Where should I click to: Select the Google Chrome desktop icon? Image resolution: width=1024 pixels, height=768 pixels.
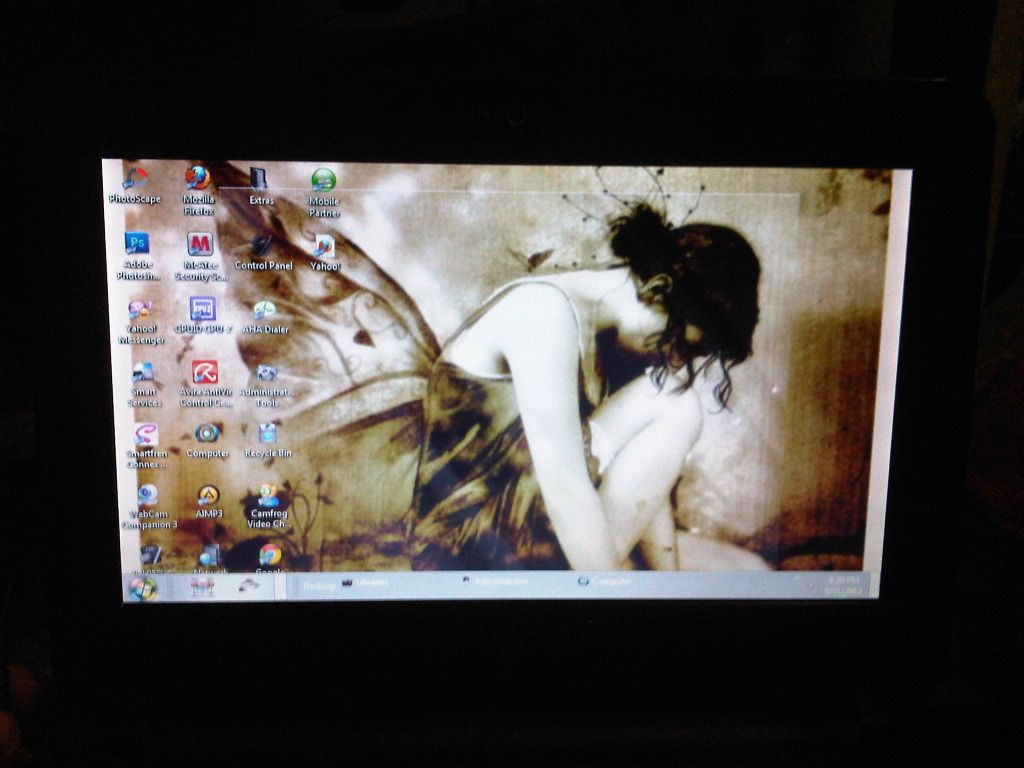[x=270, y=558]
